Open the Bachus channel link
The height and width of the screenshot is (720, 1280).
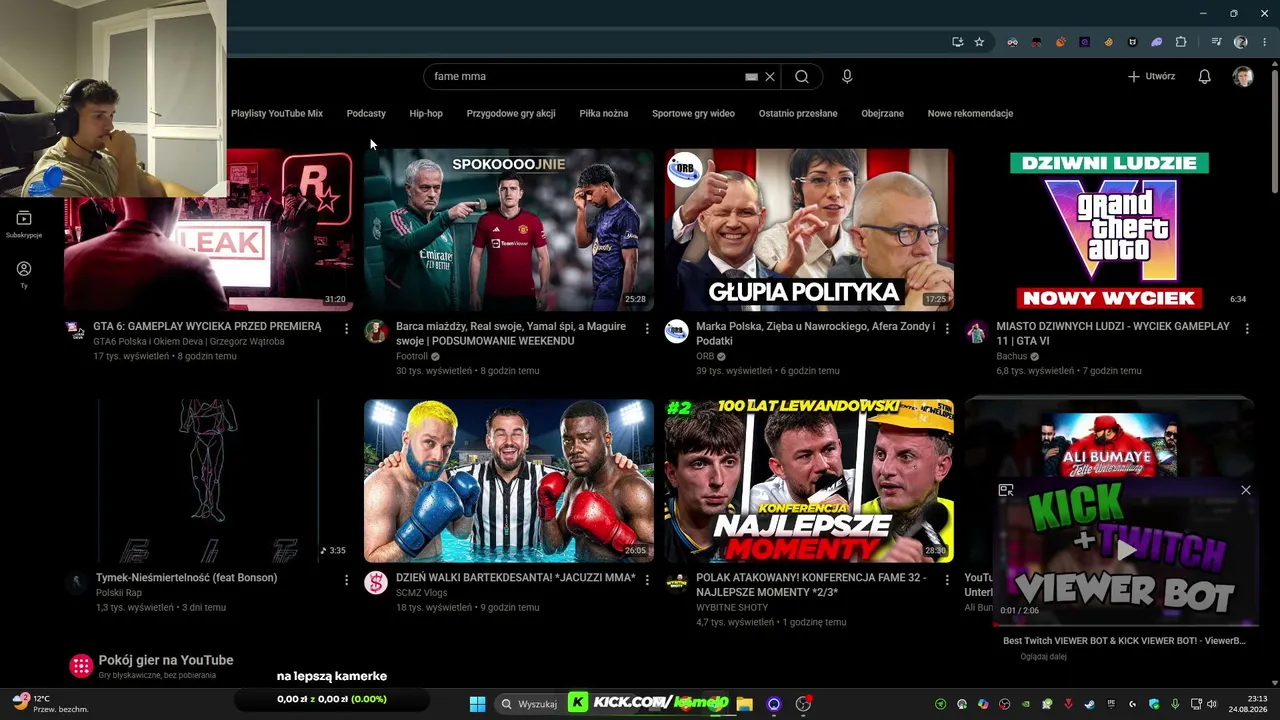(1012, 356)
